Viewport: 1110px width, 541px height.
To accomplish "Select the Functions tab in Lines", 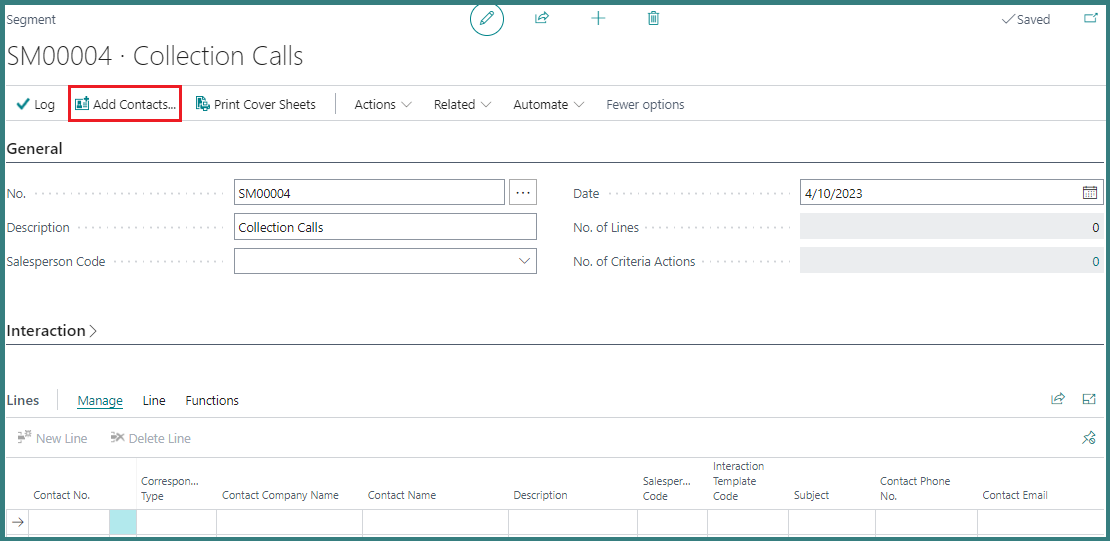I will tap(212, 400).
